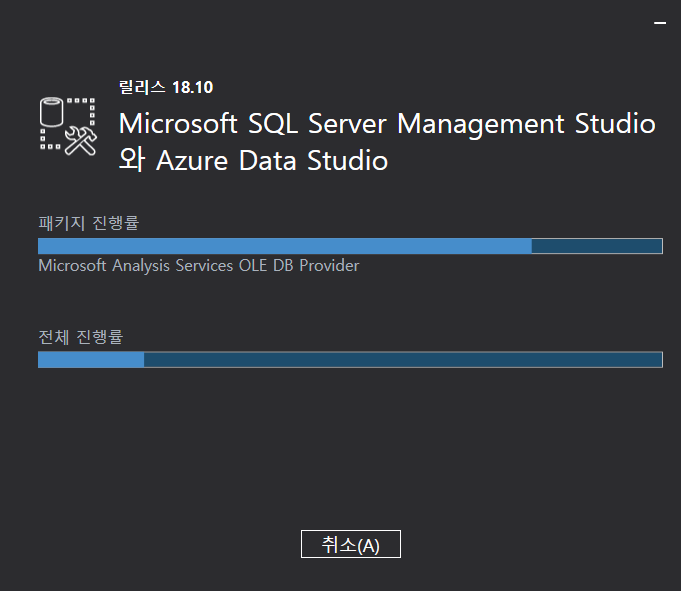Click the 패키지 진행률 progress bar
The width and height of the screenshot is (681, 591).
350,246
